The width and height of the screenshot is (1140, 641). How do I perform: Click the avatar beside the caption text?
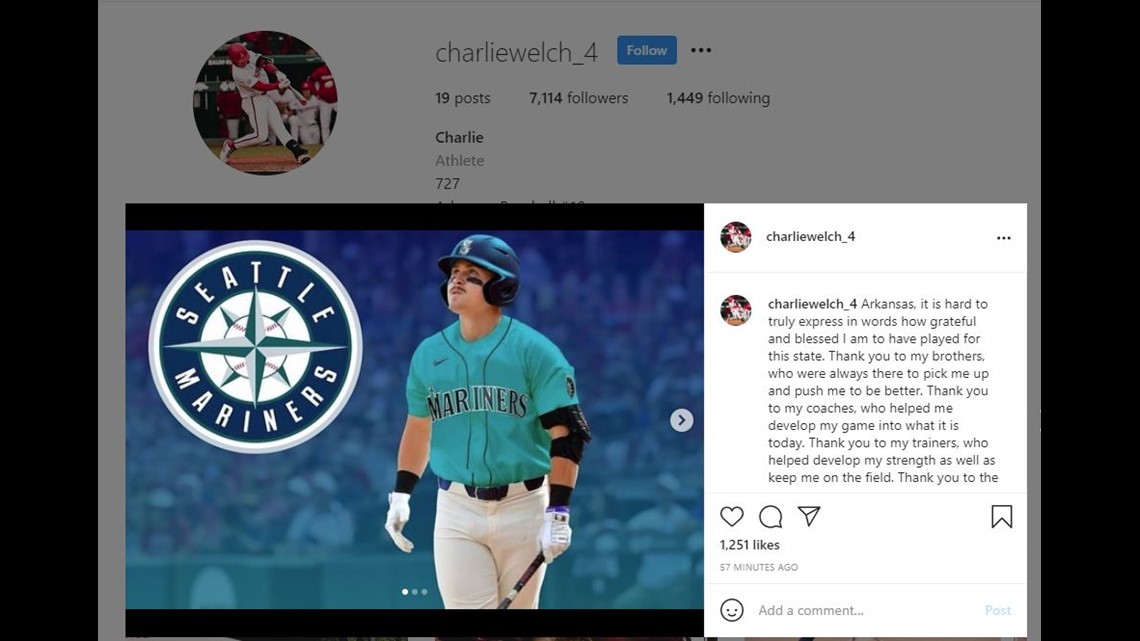[x=735, y=310]
